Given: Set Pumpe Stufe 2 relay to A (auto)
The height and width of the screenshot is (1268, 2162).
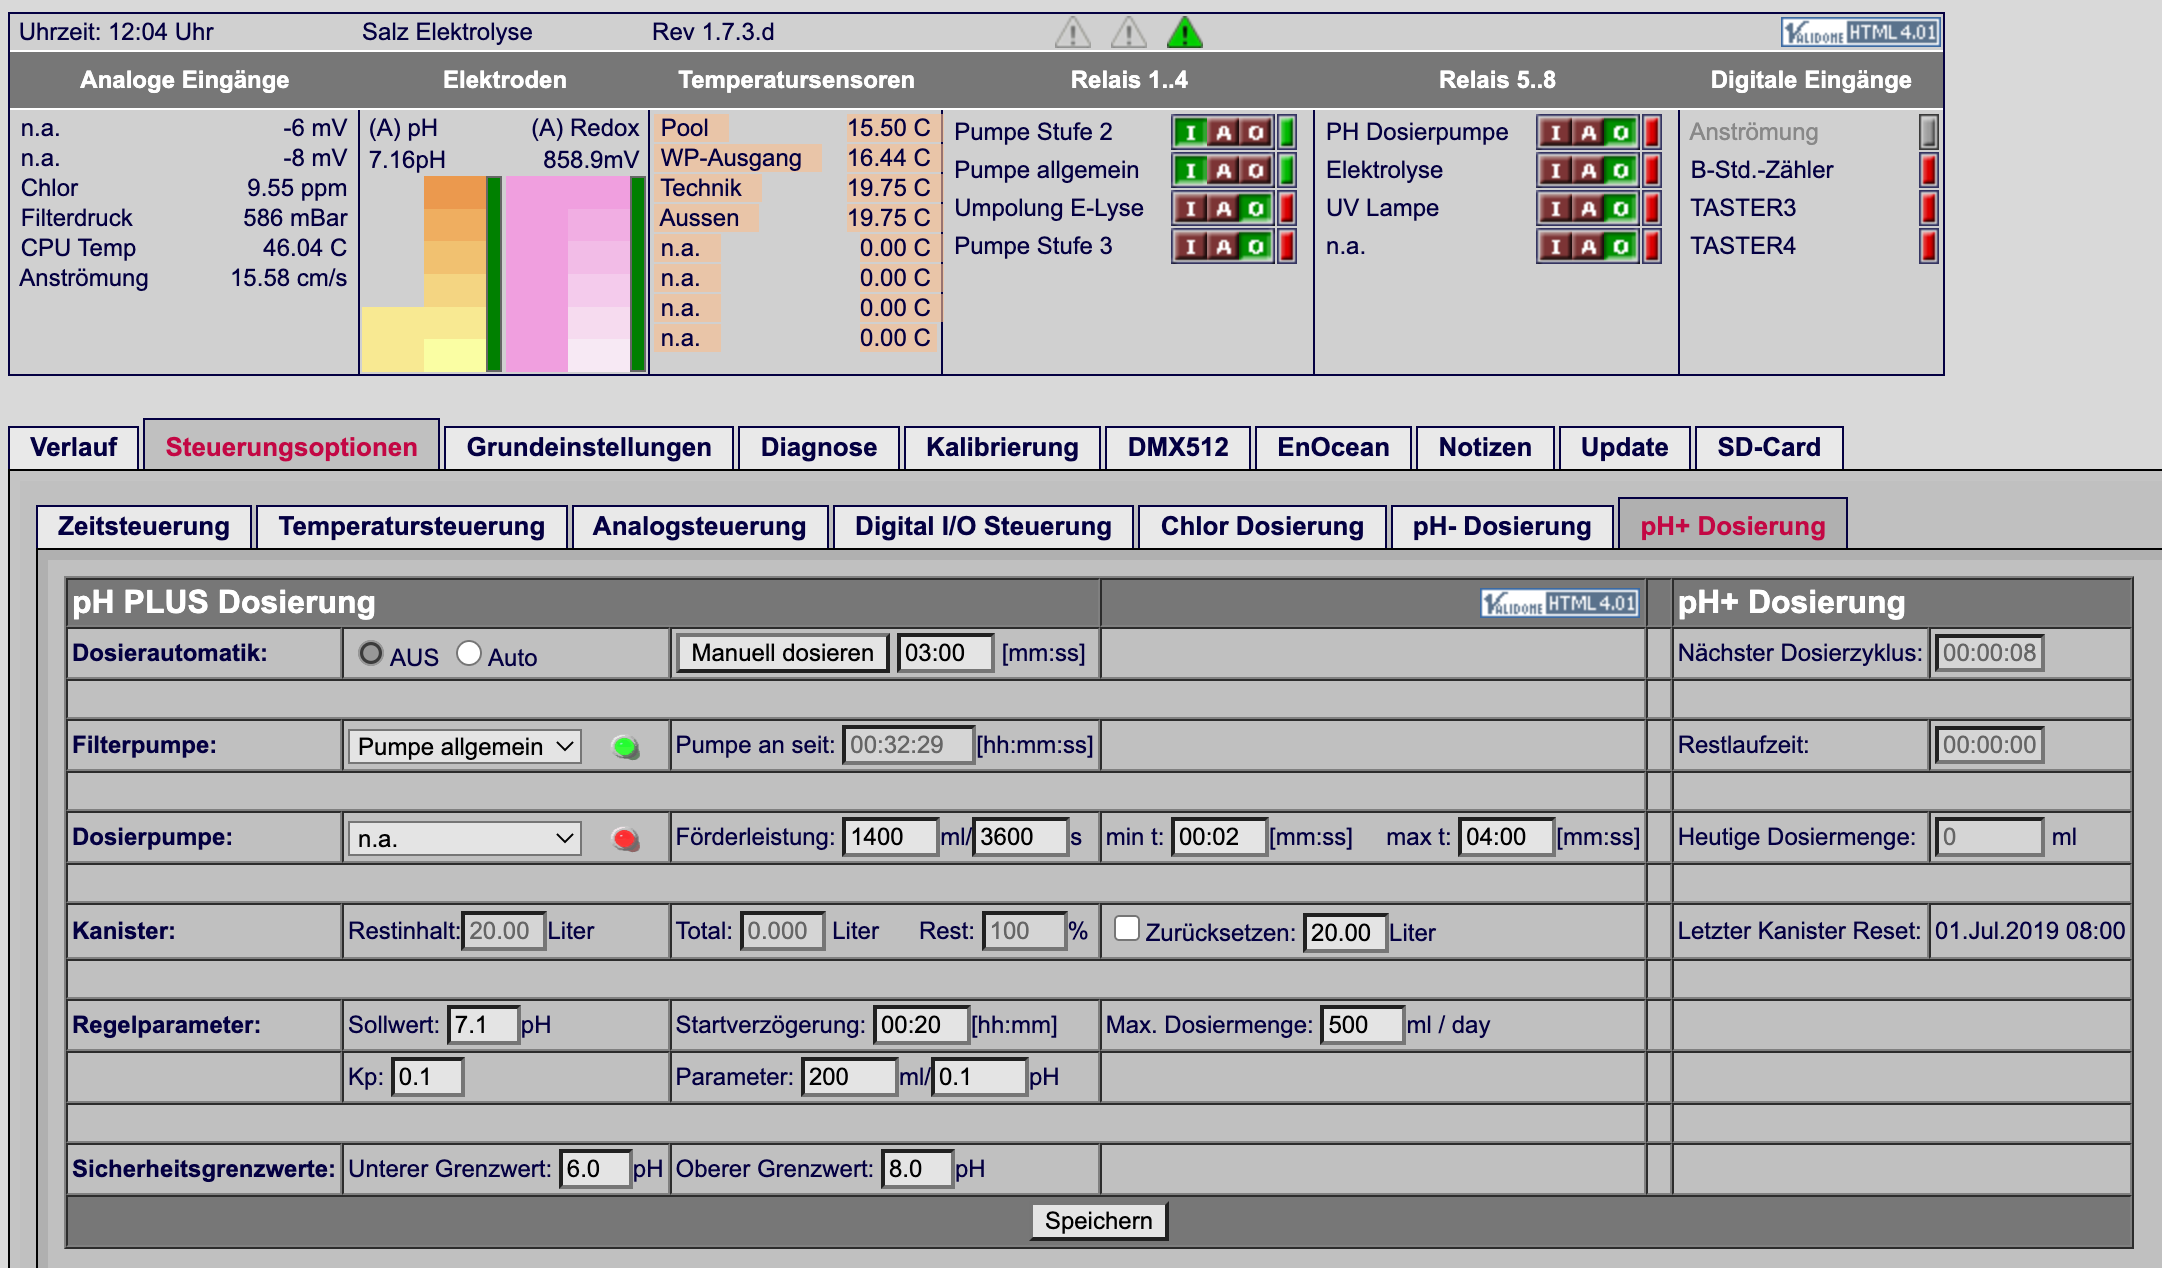Looking at the screenshot, I should click(x=1223, y=132).
